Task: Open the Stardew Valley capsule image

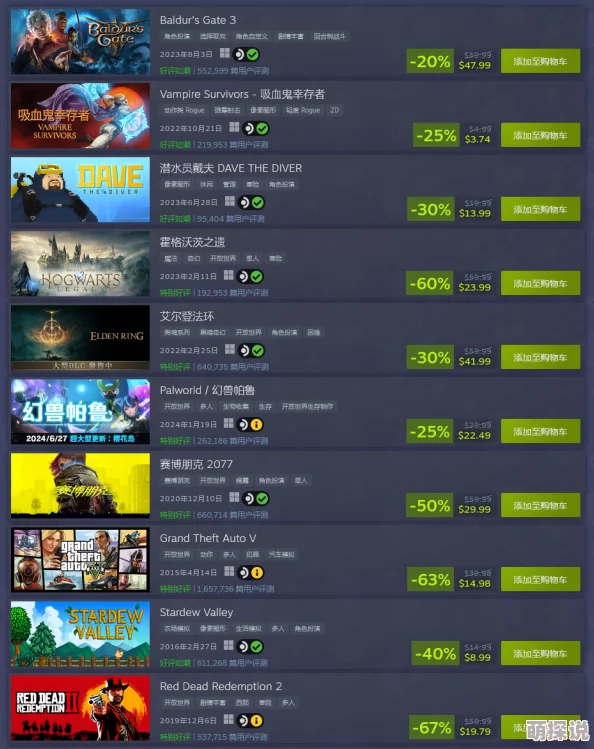Action: point(80,634)
